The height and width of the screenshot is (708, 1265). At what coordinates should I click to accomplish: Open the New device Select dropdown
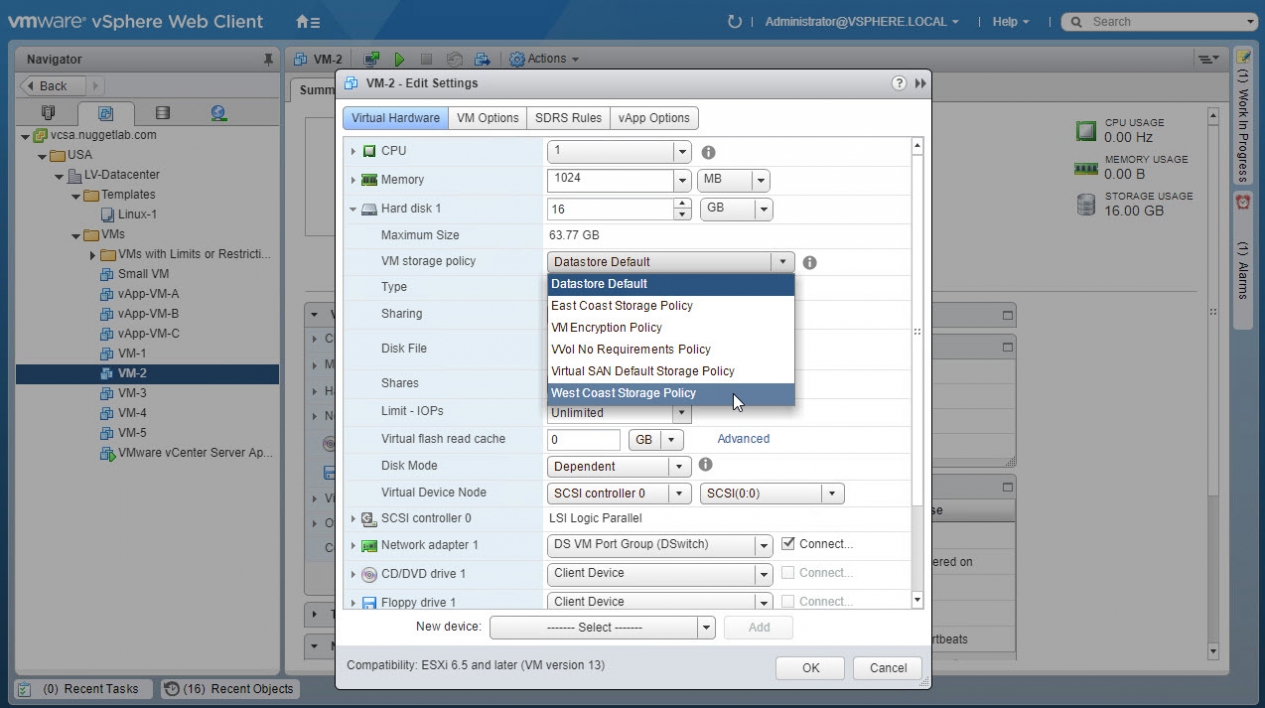[x=602, y=628]
